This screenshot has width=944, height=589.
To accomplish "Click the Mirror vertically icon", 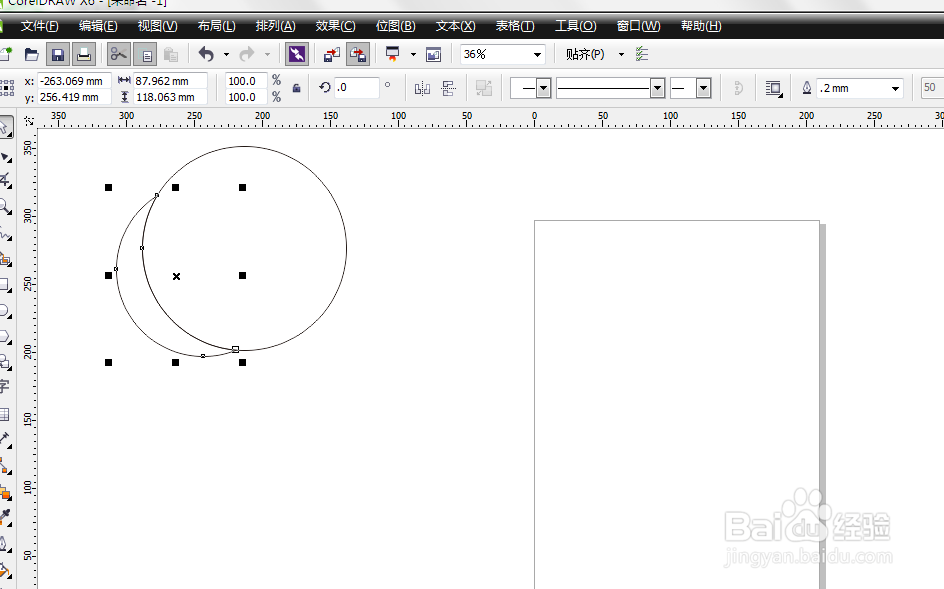I will click(449, 89).
